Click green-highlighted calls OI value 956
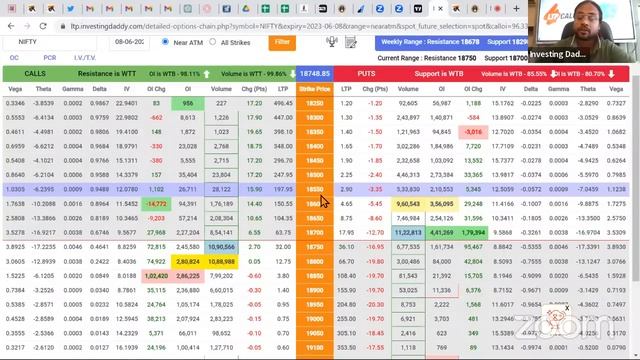The height and width of the screenshot is (360, 640). pos(188,103)
